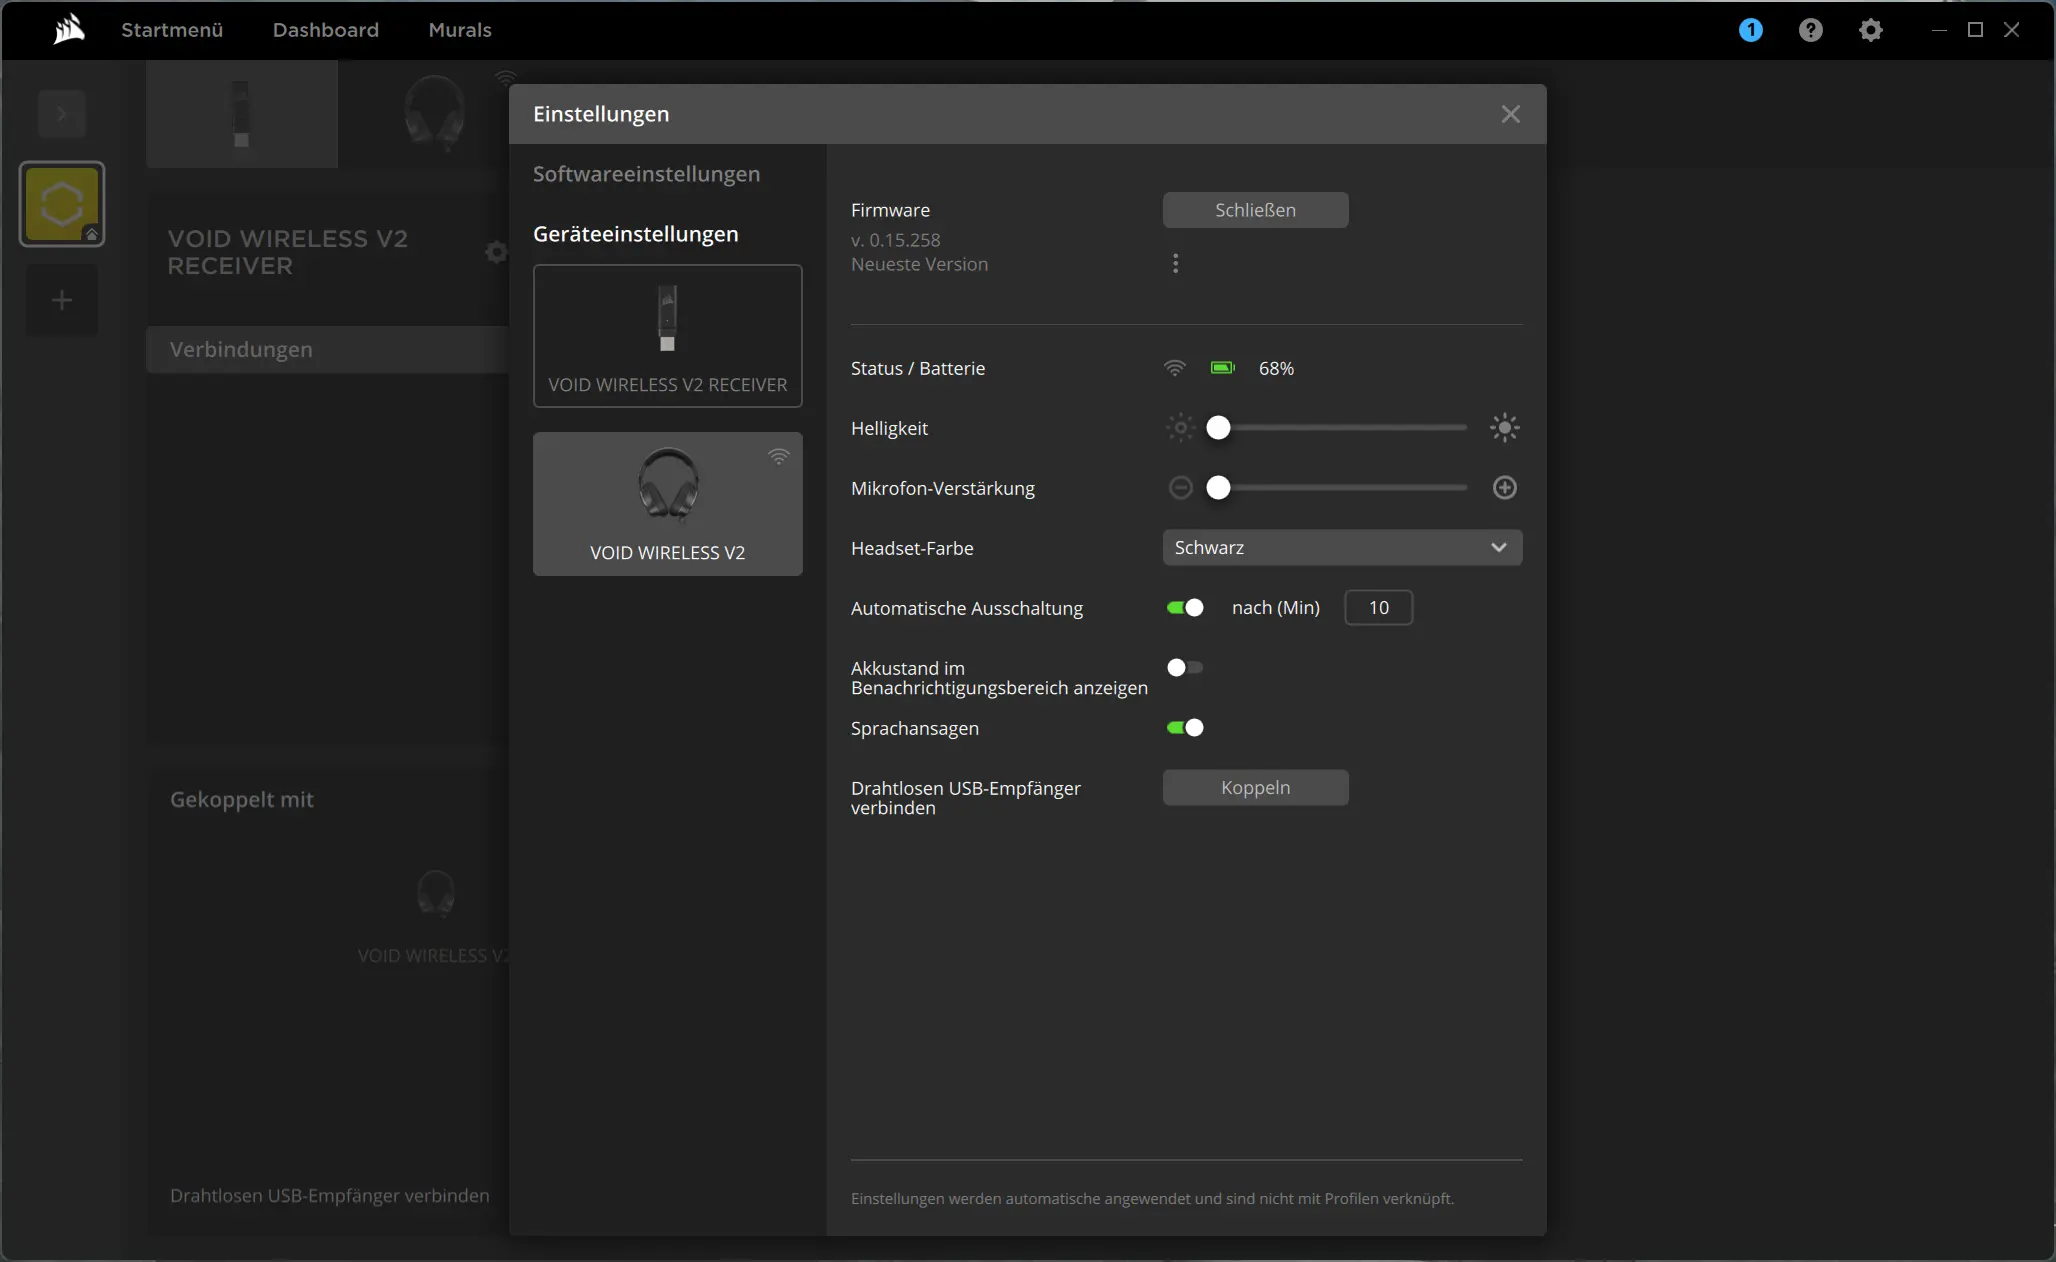Click the Schließen firmware button

[x=1255, y=210]
